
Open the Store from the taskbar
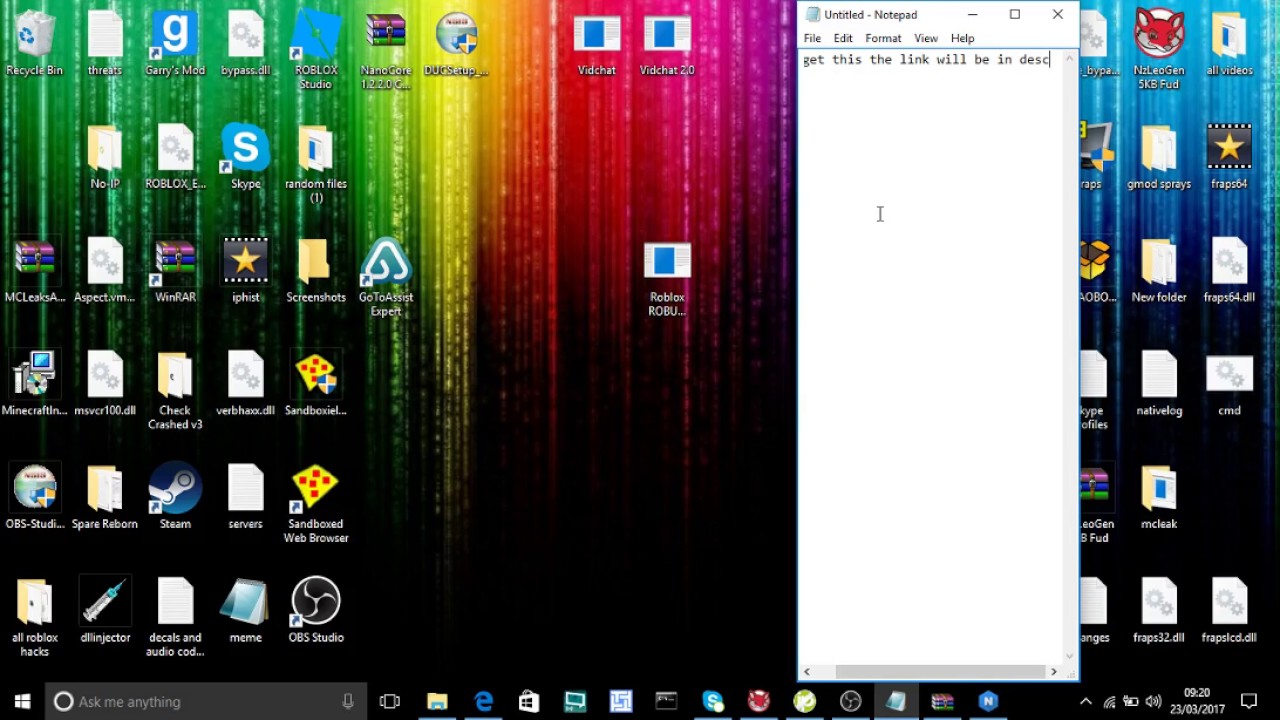(529, 701)
